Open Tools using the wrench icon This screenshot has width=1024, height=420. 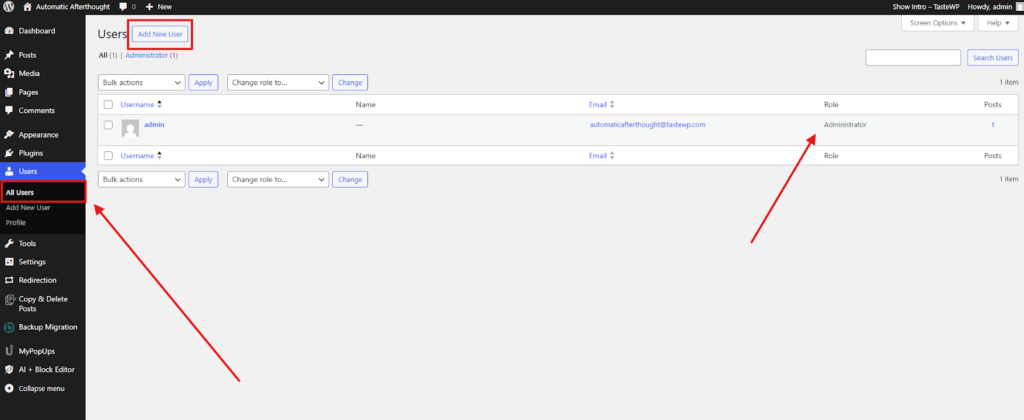[x=9, y=243]
